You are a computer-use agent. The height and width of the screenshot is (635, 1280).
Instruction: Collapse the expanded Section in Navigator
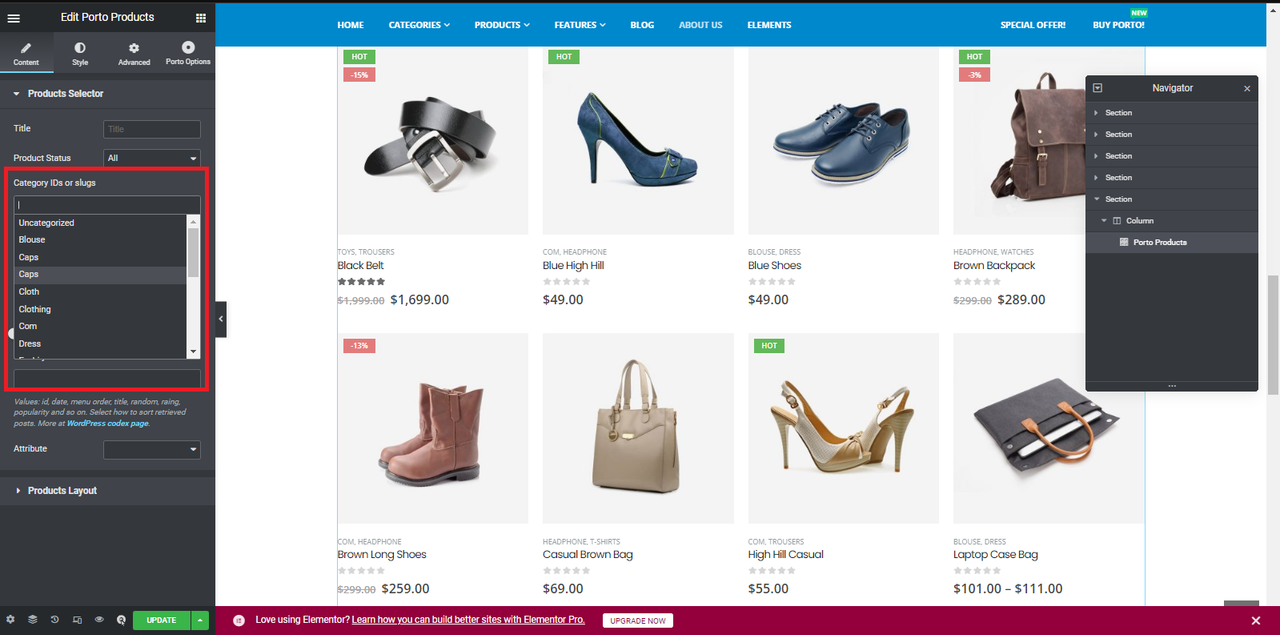click(1096, 199)
